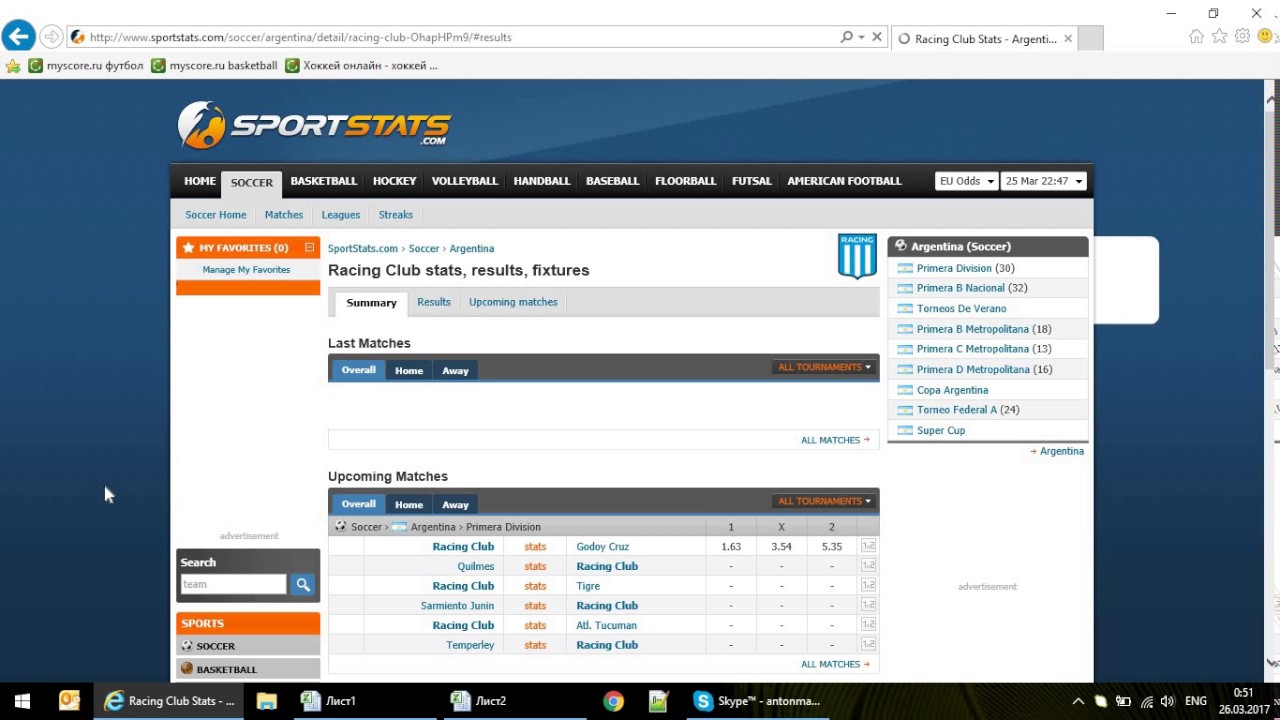Click the volume icon in system tray
1280x720 pixels.
tap(1167, 701)
